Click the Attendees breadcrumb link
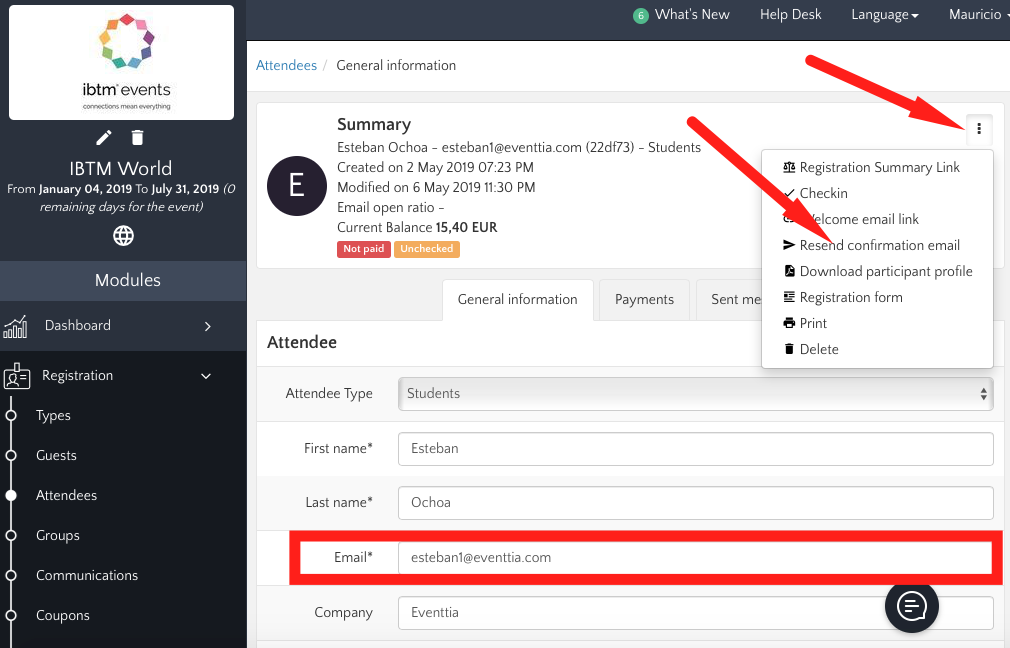This screenshot has width=1010, height=648. click(x=286, y=65)
